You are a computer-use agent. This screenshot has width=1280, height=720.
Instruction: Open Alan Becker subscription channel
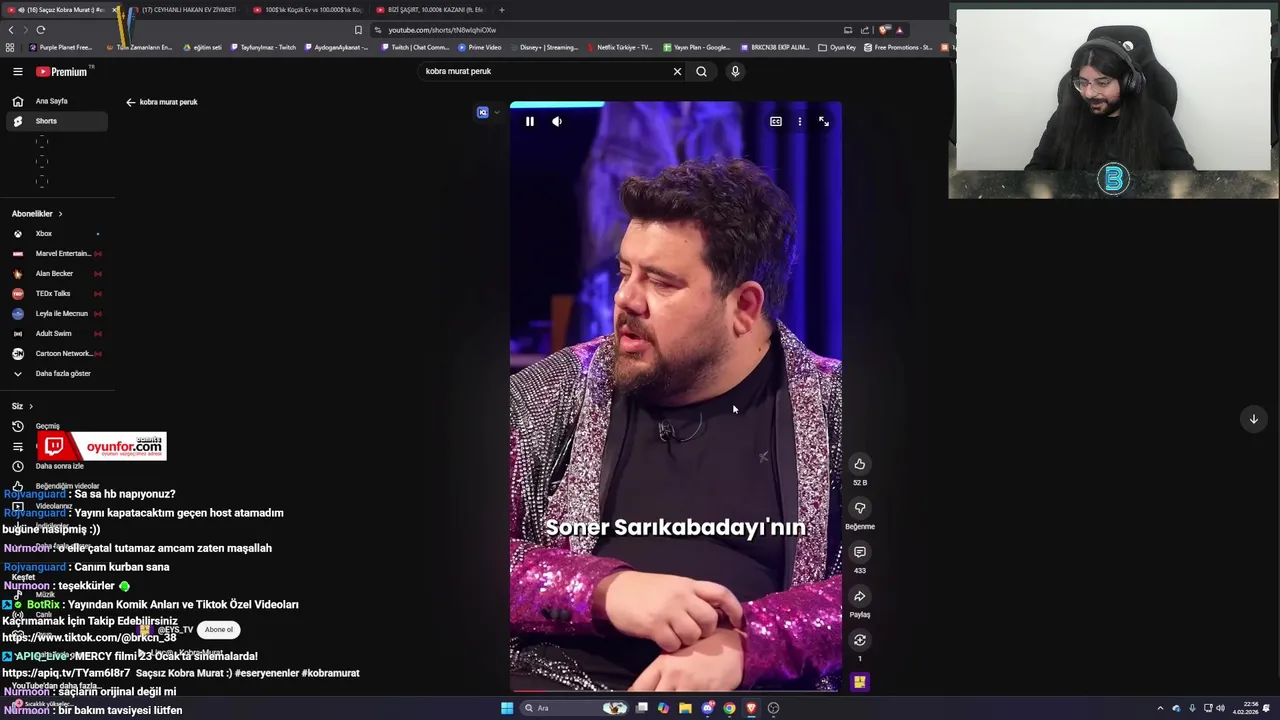pyautogui.click(x=55, y=274)
